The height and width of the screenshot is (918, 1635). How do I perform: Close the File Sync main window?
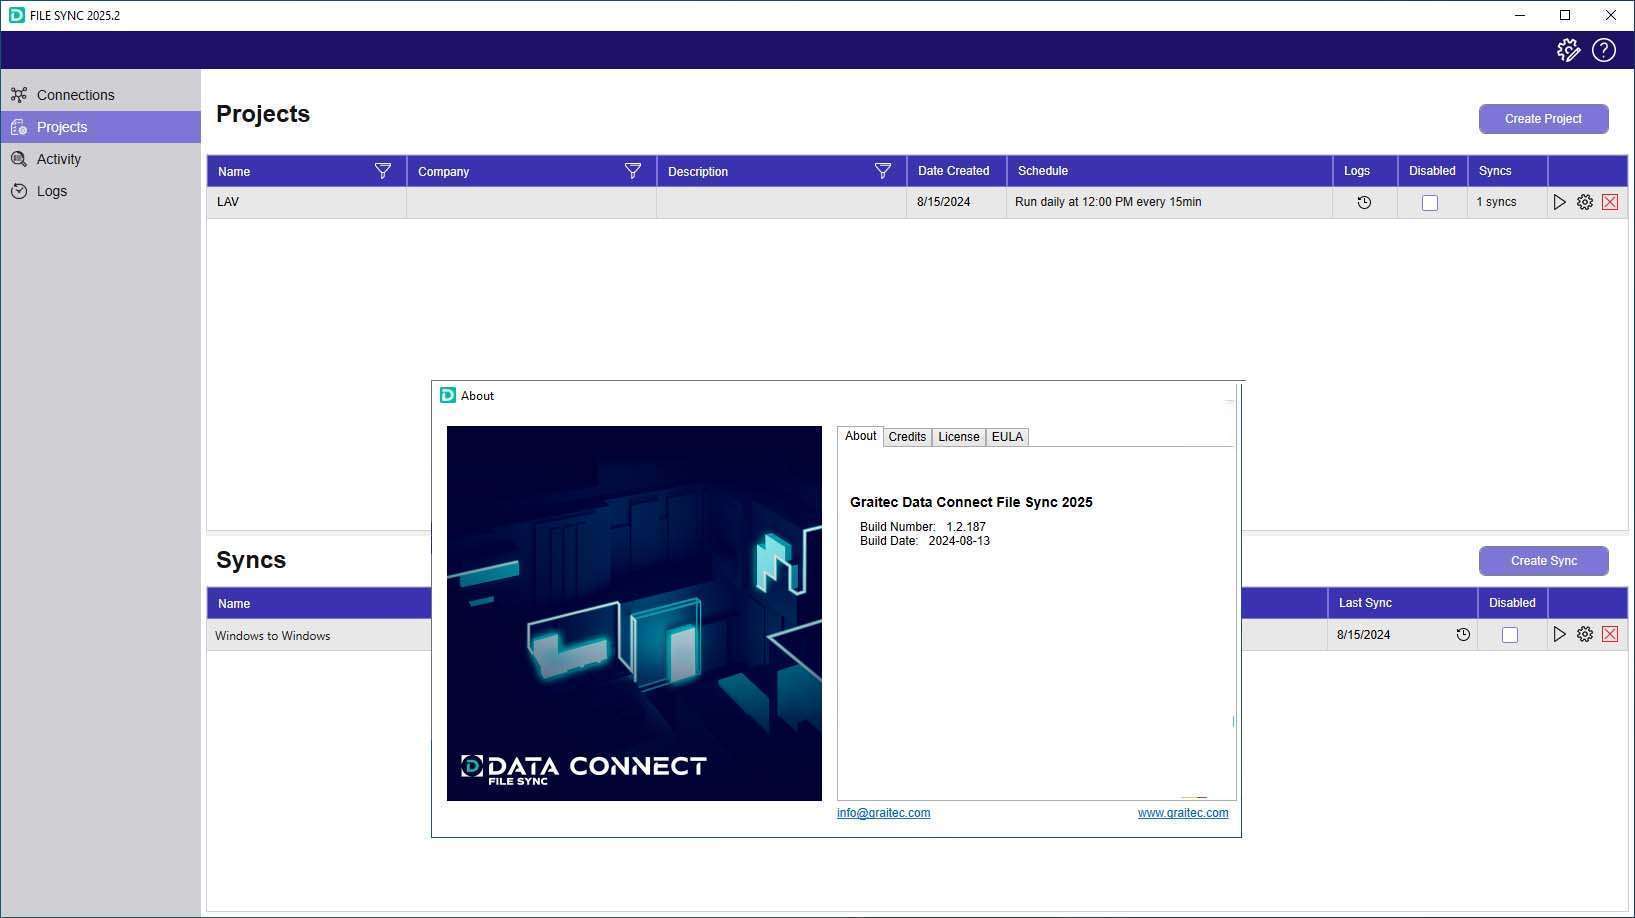point(1610,15)
